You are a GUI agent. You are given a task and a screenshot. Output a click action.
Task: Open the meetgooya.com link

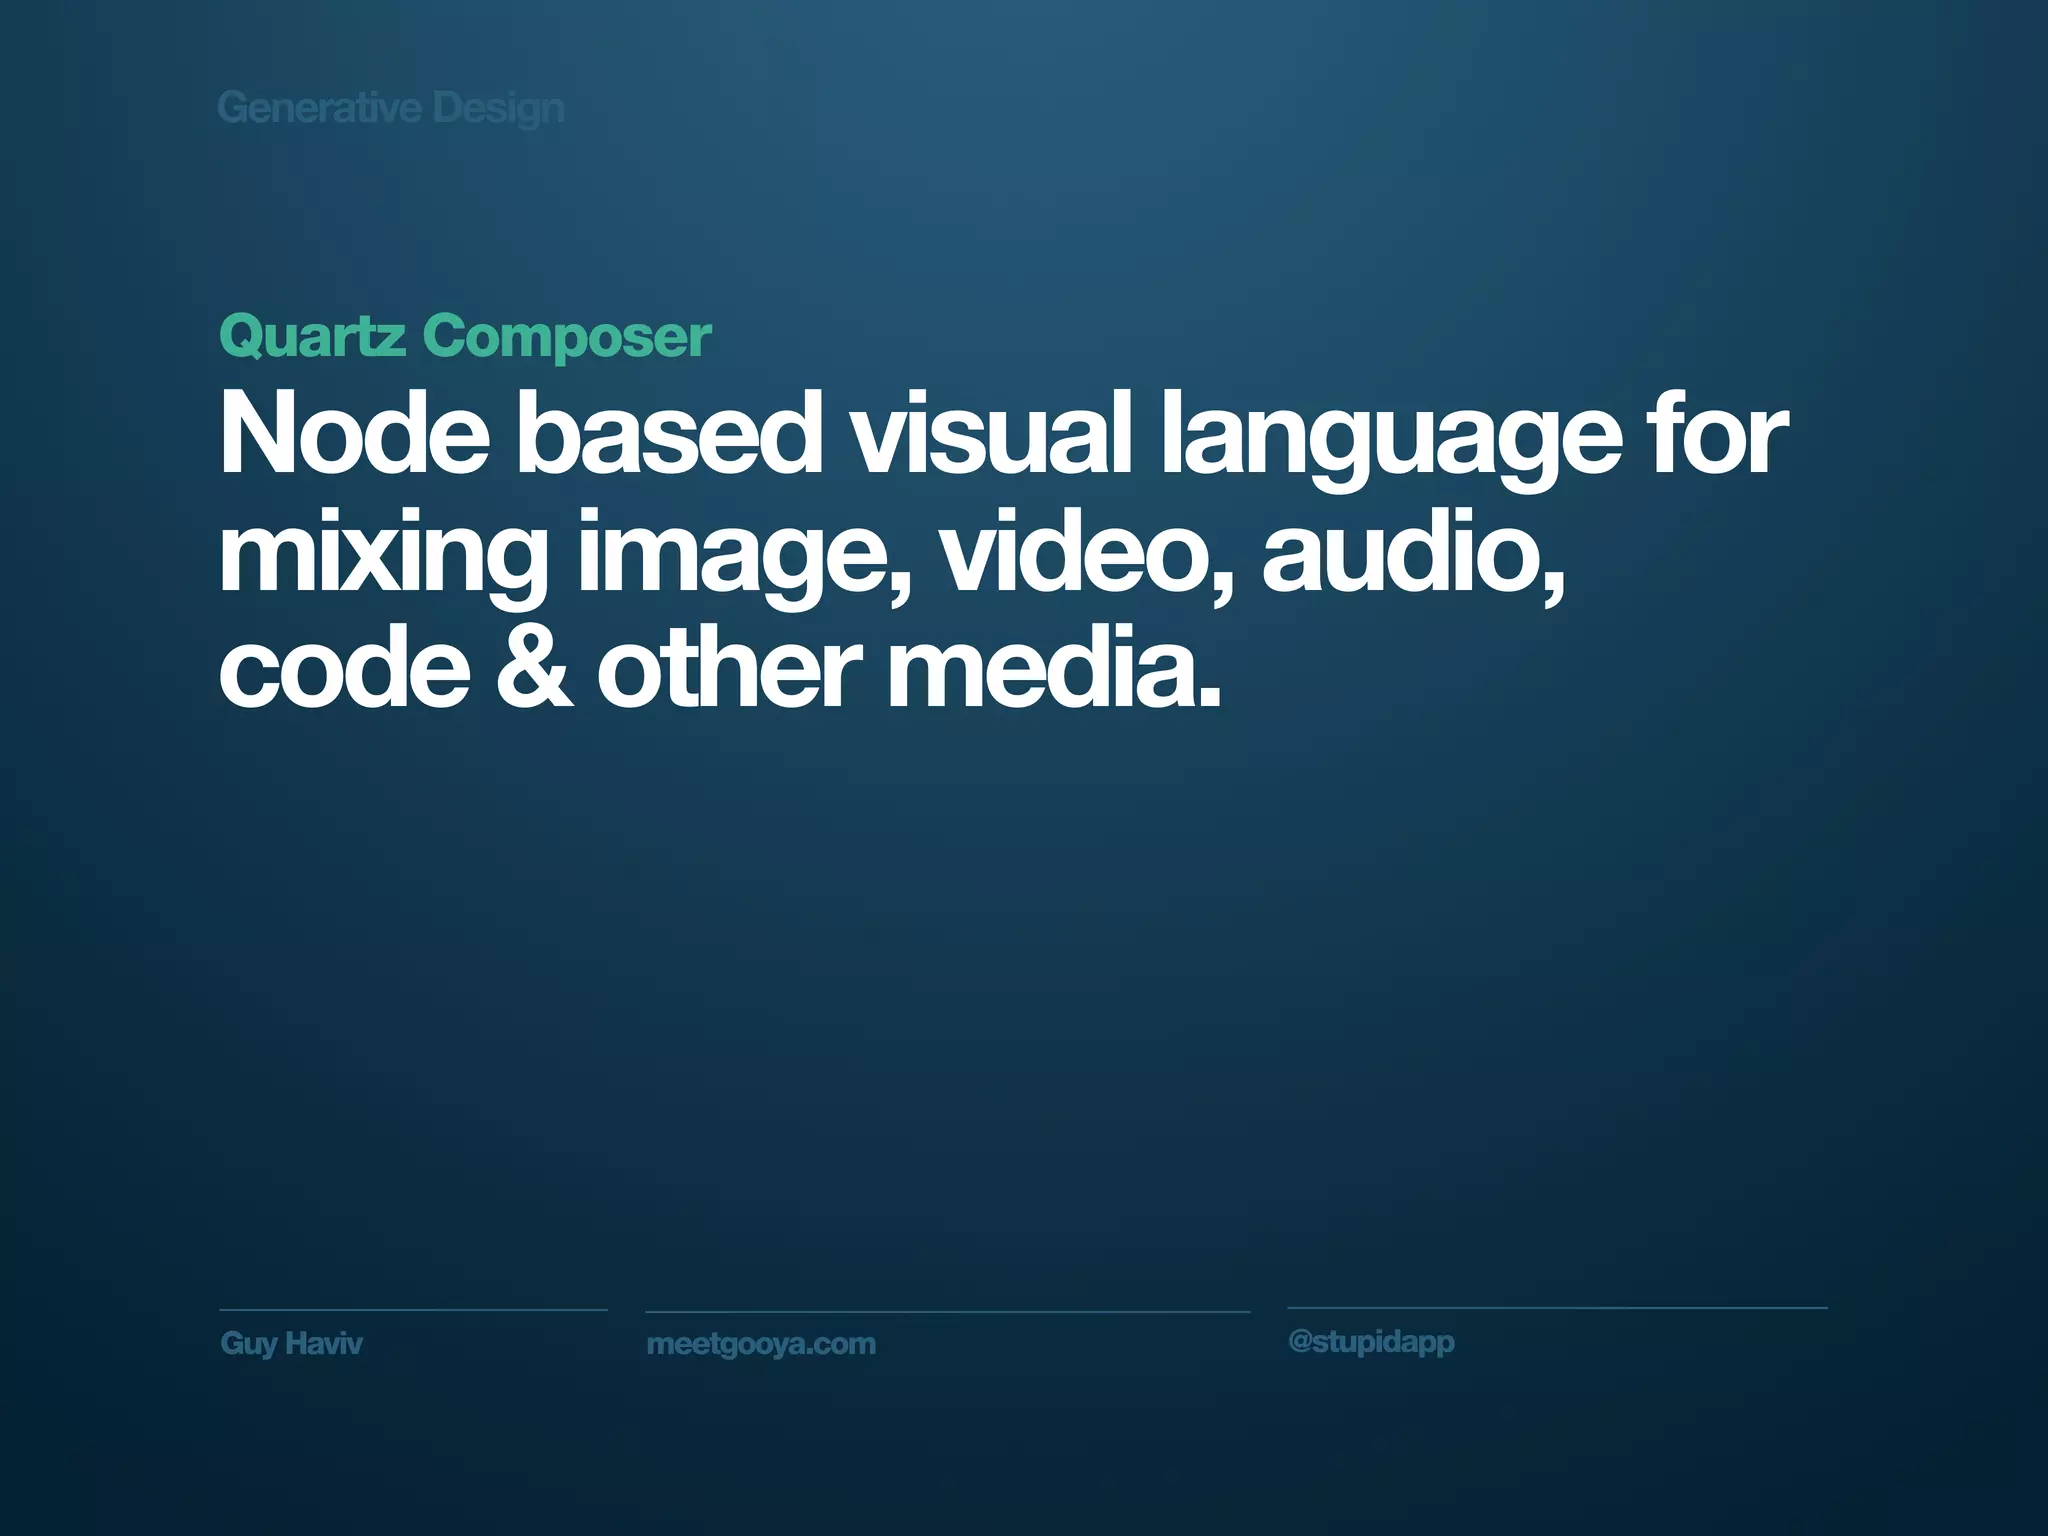click(761, 1344)
